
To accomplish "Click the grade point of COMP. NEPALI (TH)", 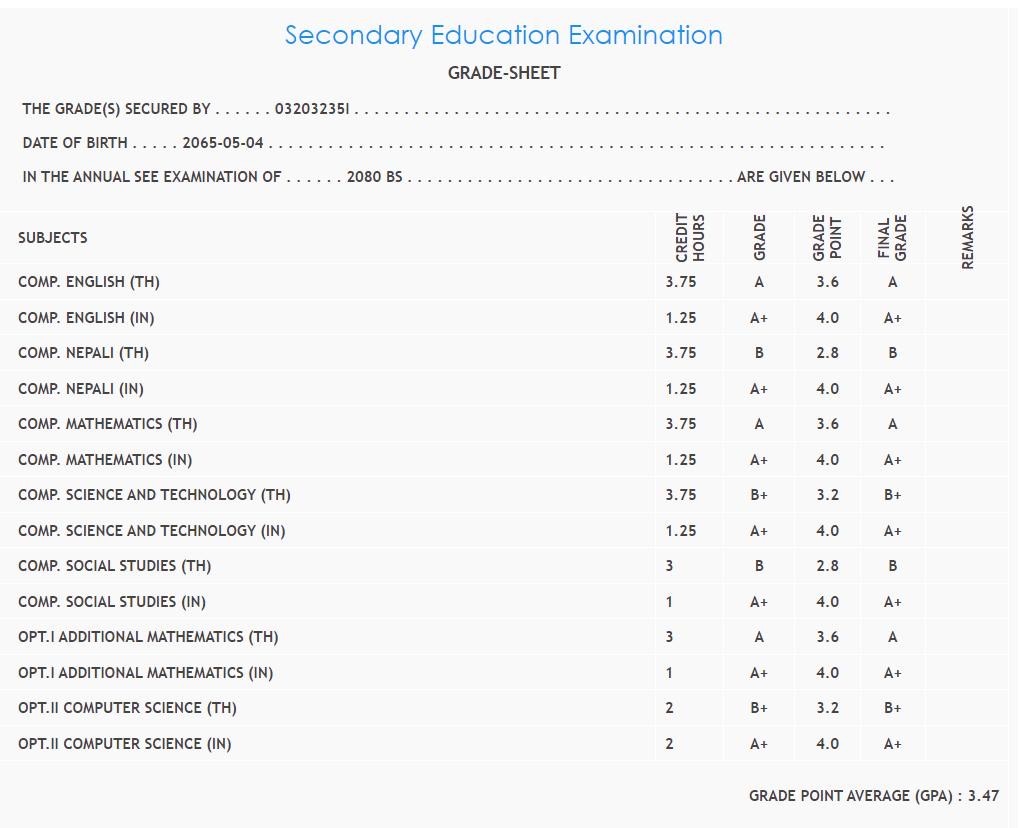I will [x=827, y=353].
